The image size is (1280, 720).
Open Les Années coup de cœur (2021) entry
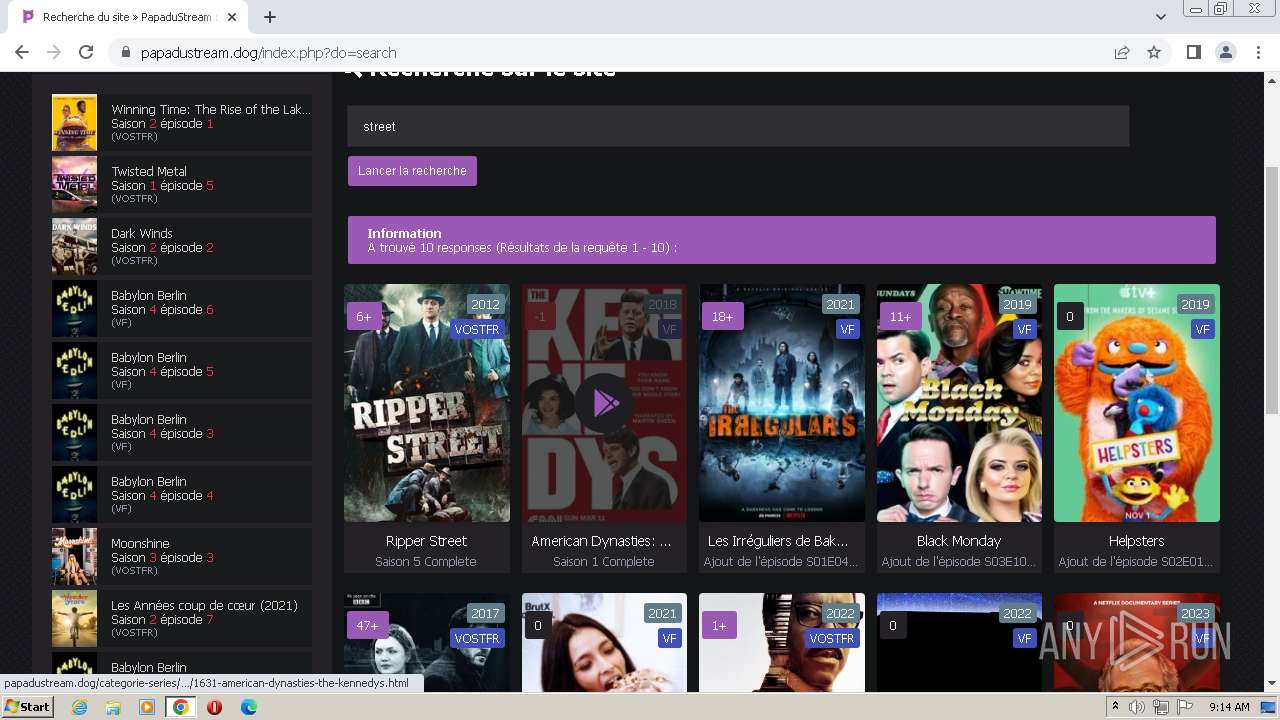(x=182, y=618)
